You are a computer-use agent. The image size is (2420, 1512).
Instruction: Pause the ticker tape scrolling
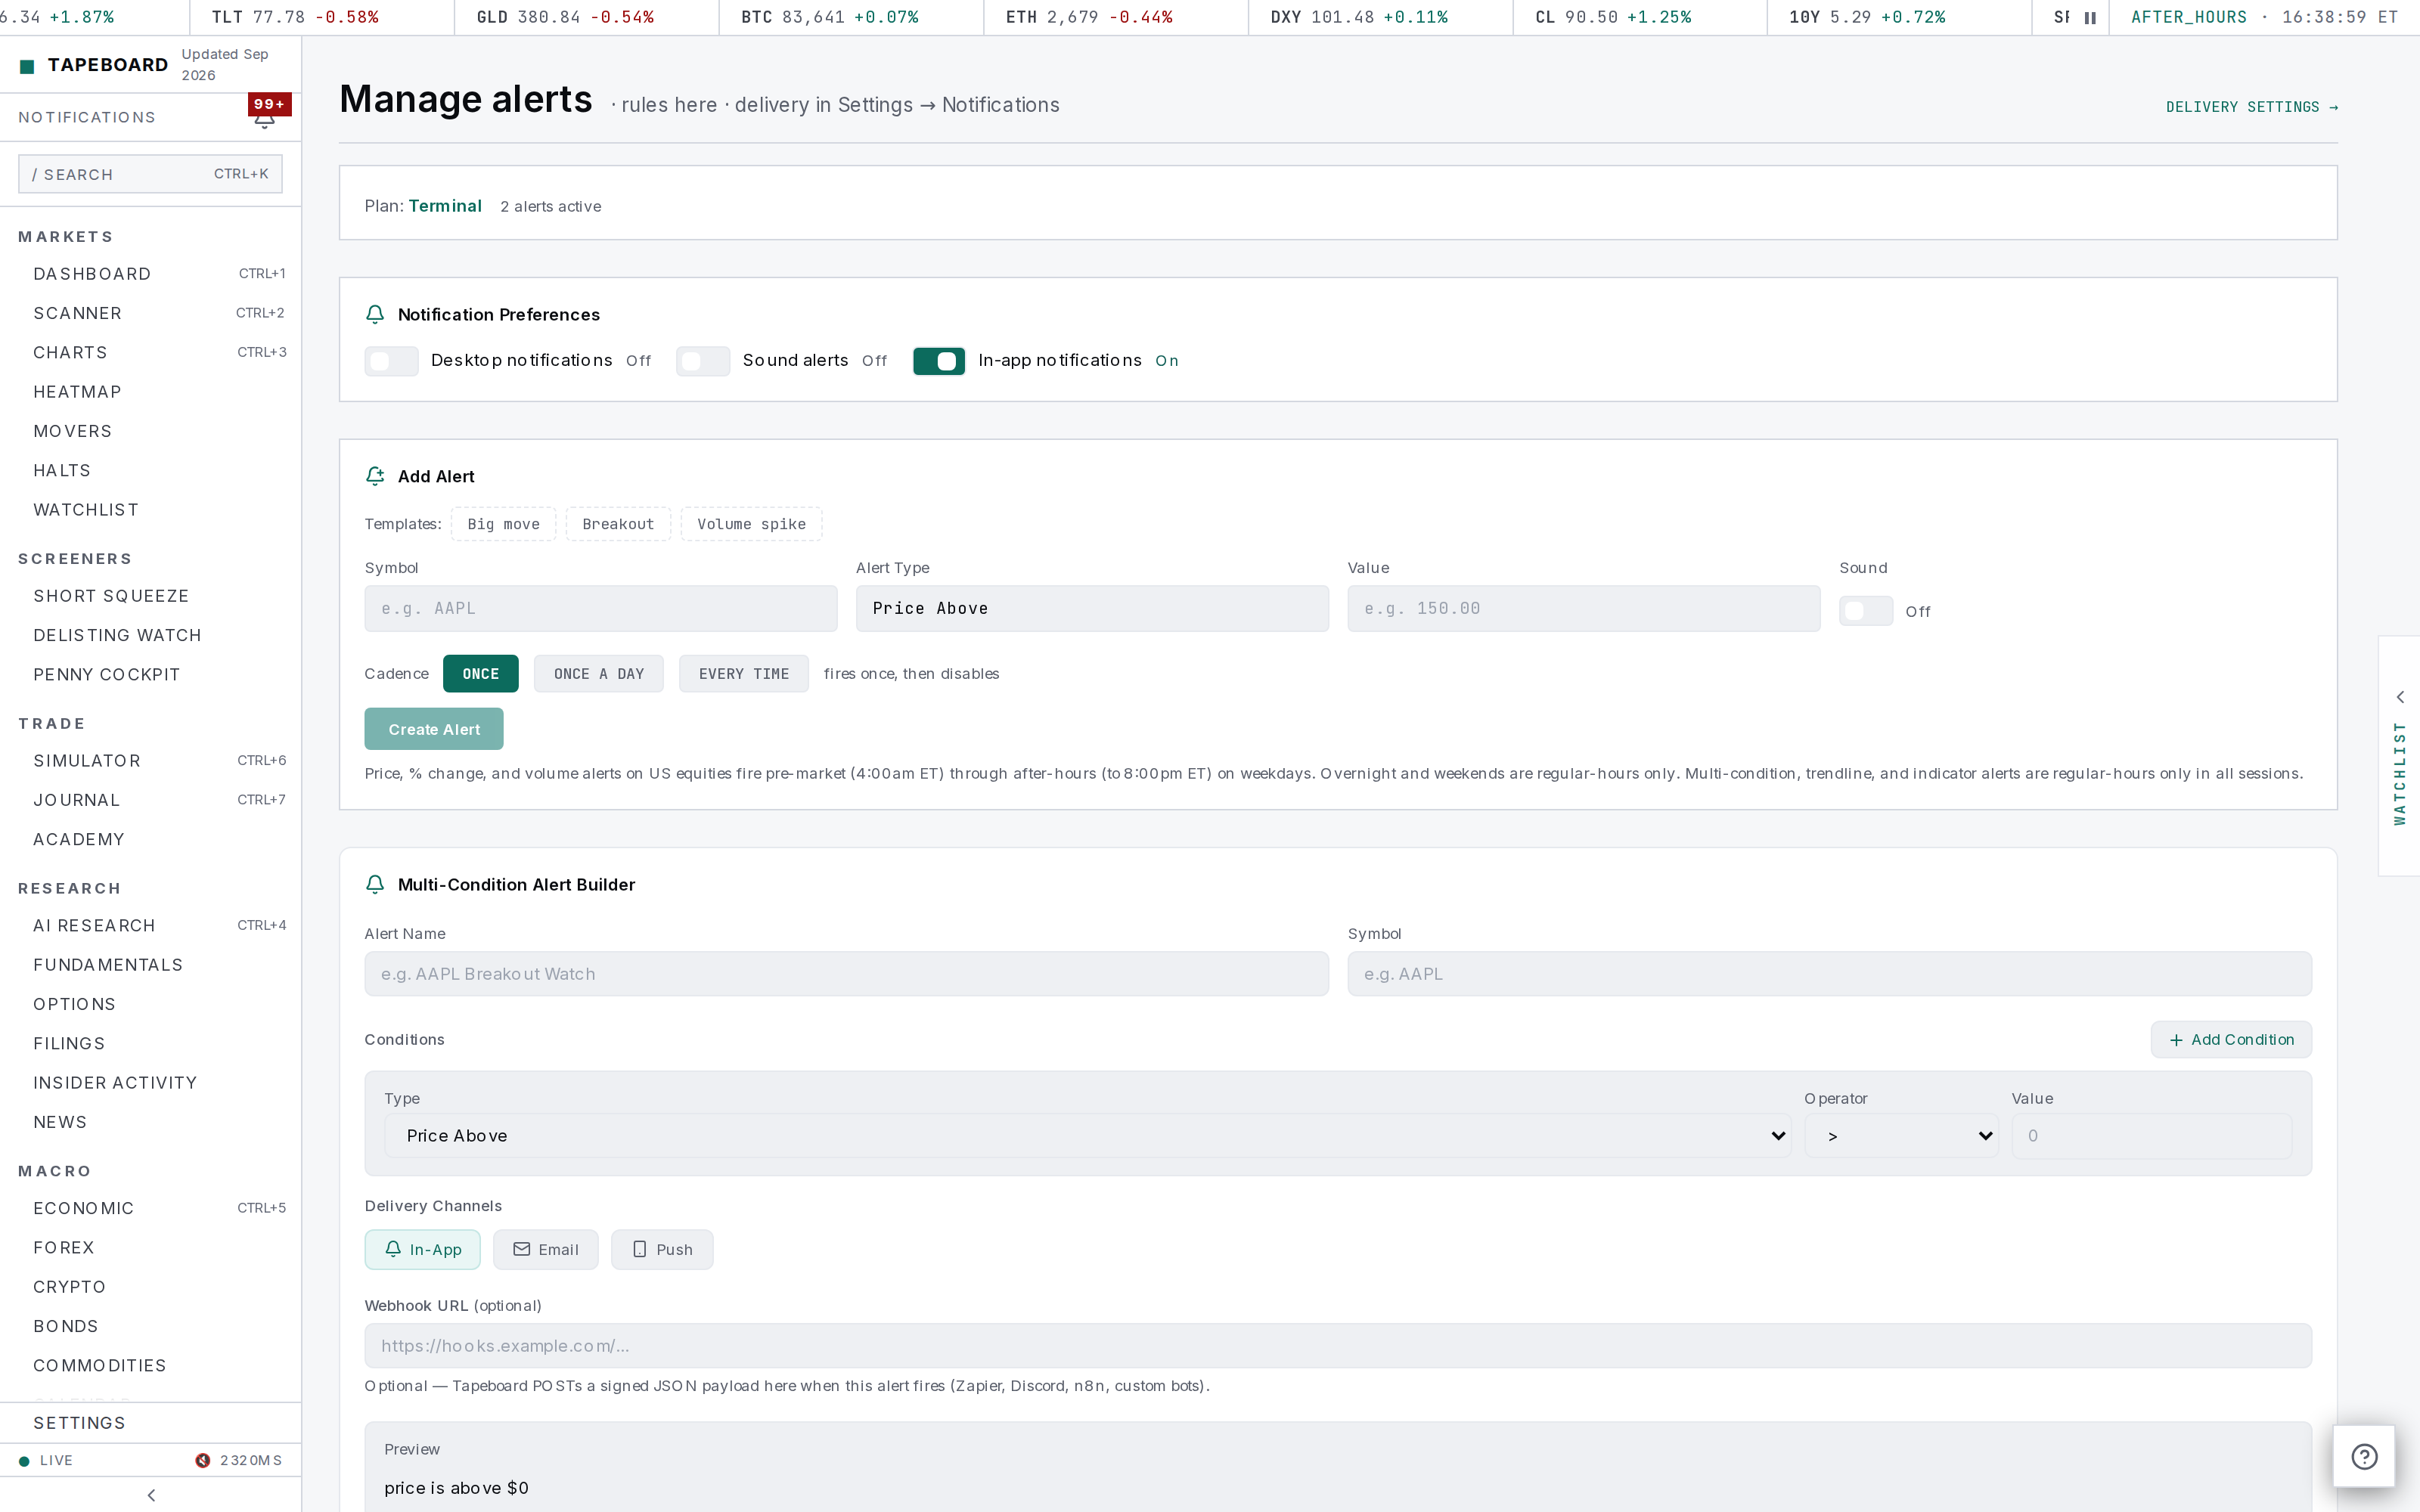click(2090, 17)
